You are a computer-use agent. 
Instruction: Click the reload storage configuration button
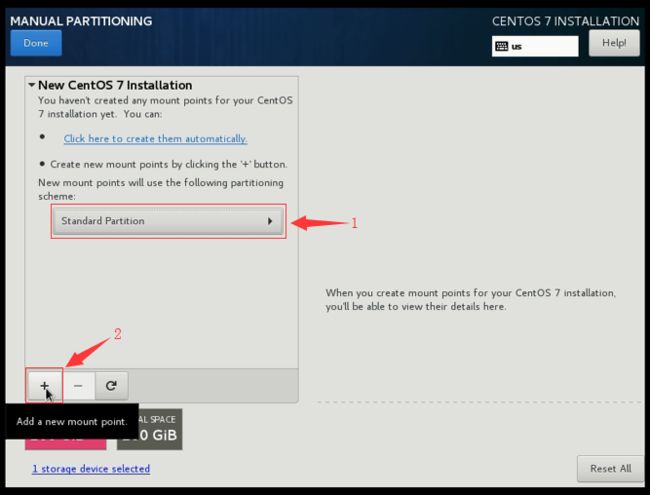tap(111, 386)
